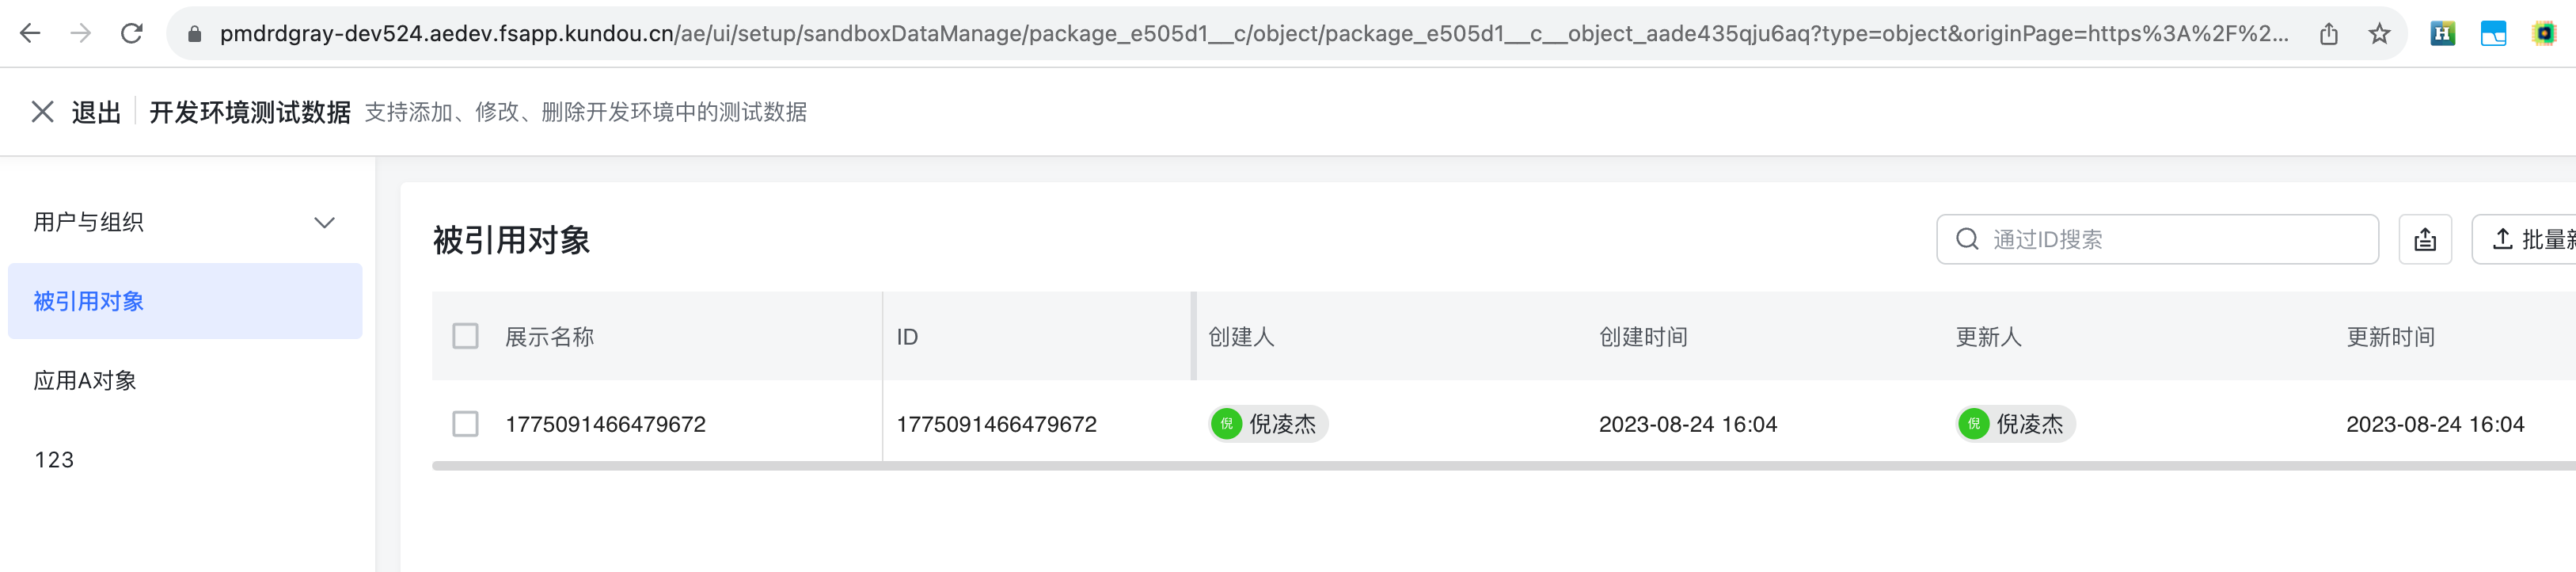Click the share icon in address bar
Screen dimensions: 2576x572
tap(2329, 34)
